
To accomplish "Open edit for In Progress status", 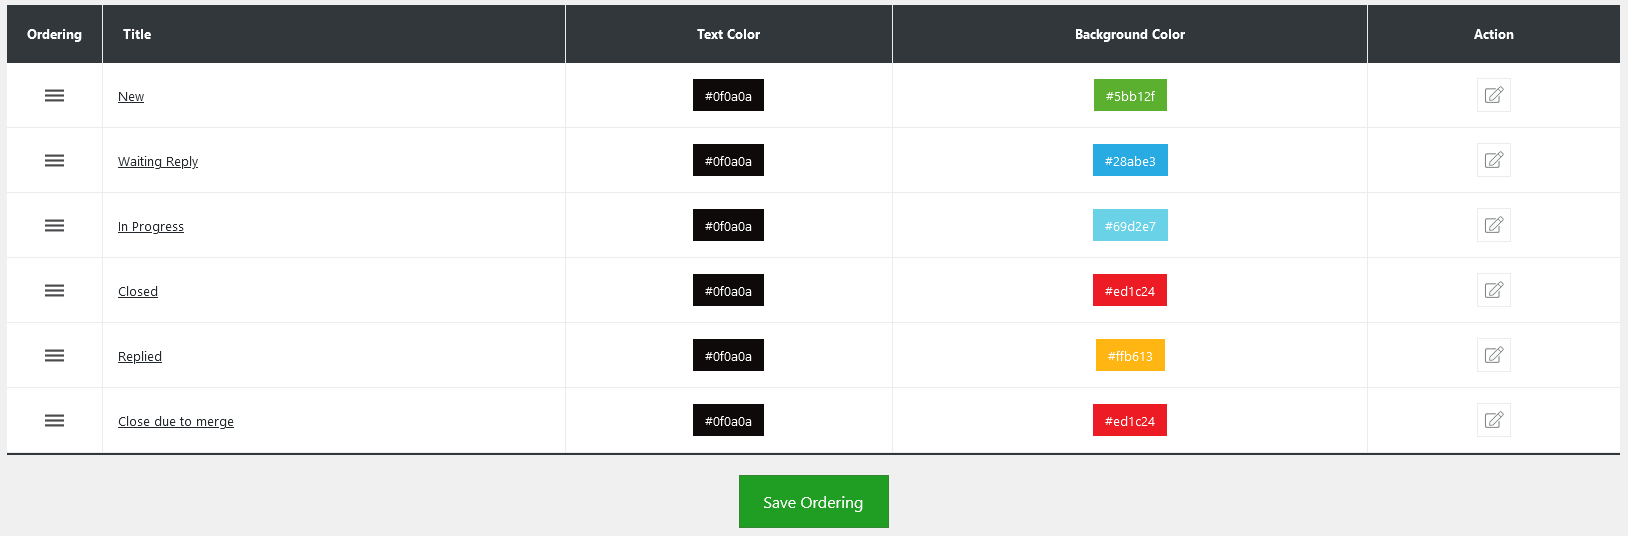I will pyautogui.click(x=1493, y=225).
